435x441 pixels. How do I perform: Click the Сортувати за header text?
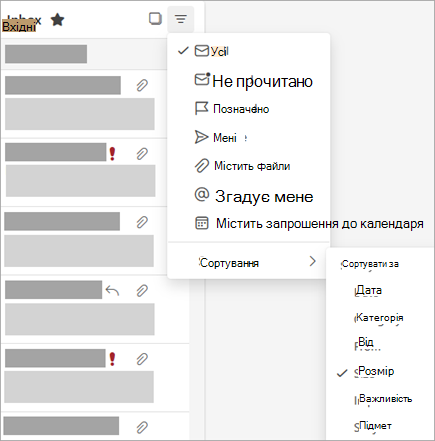pos(370,264)
